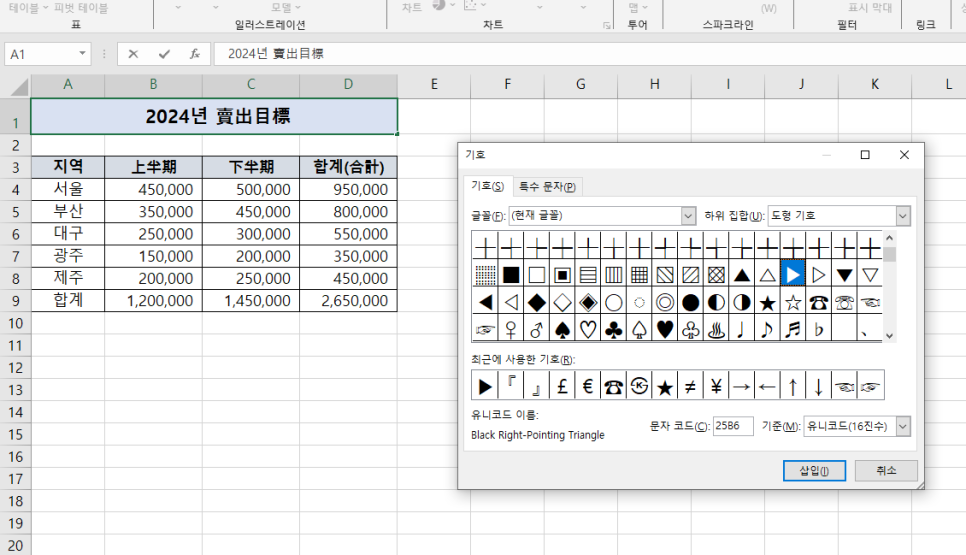Image resolution: width=966 pixels, height=555 pixels.
Task: Select the white star outline symbol
Action: point(793,302)
